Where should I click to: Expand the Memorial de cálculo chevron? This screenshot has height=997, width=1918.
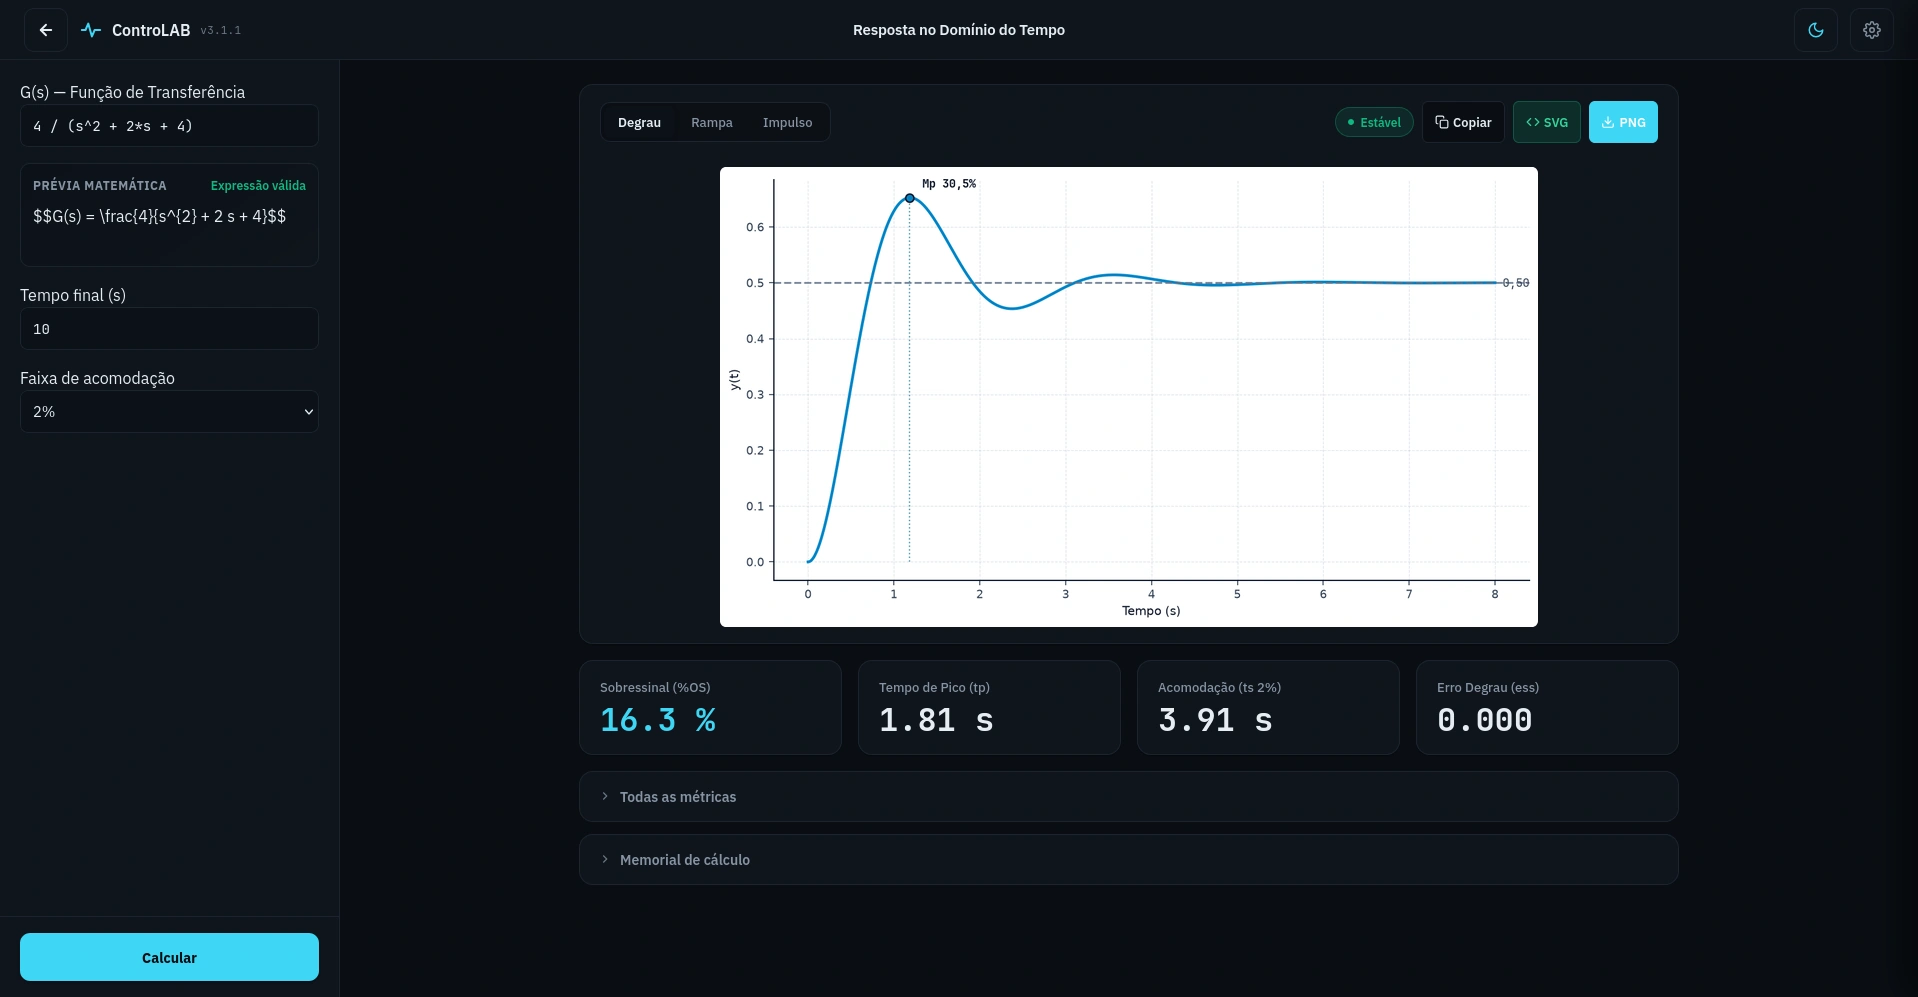605,859
